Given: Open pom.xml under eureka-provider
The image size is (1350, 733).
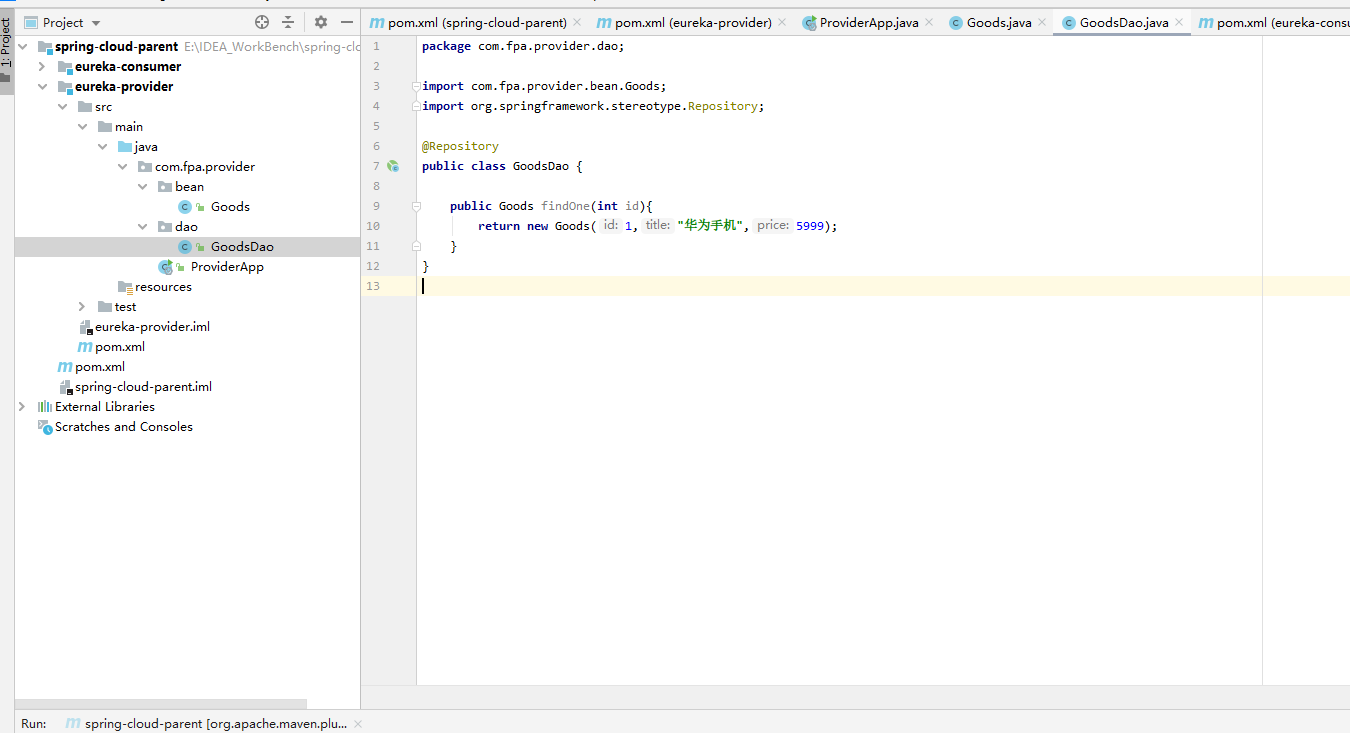Looking at the screenshot, I should pyautogui.click(x=120, y=347).
